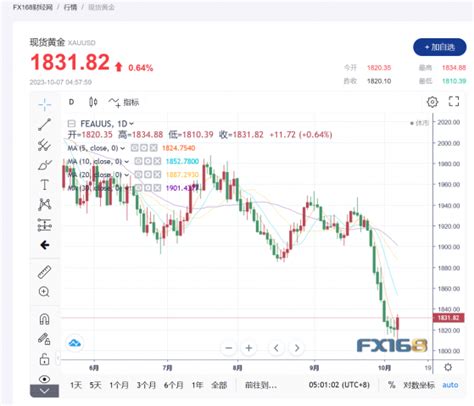This screenshot has height=406, width=474.
Task: Select the brush drawing tool
Action: pyautogui.click(x=45, y=165)
